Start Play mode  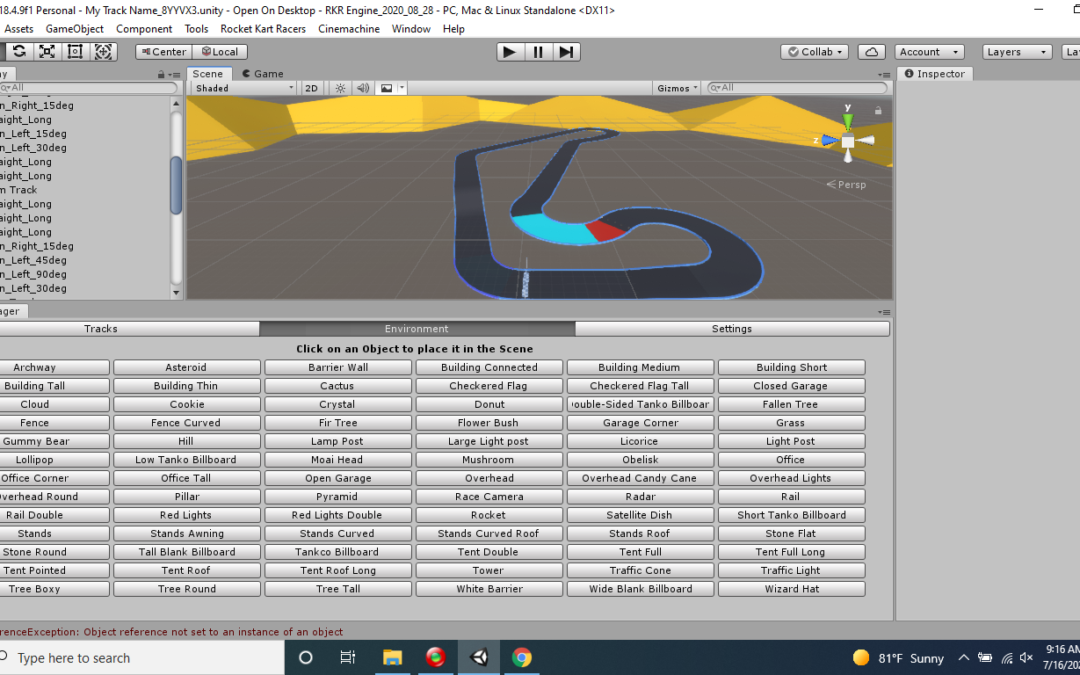pyautogui.click(x=510, y=52)
